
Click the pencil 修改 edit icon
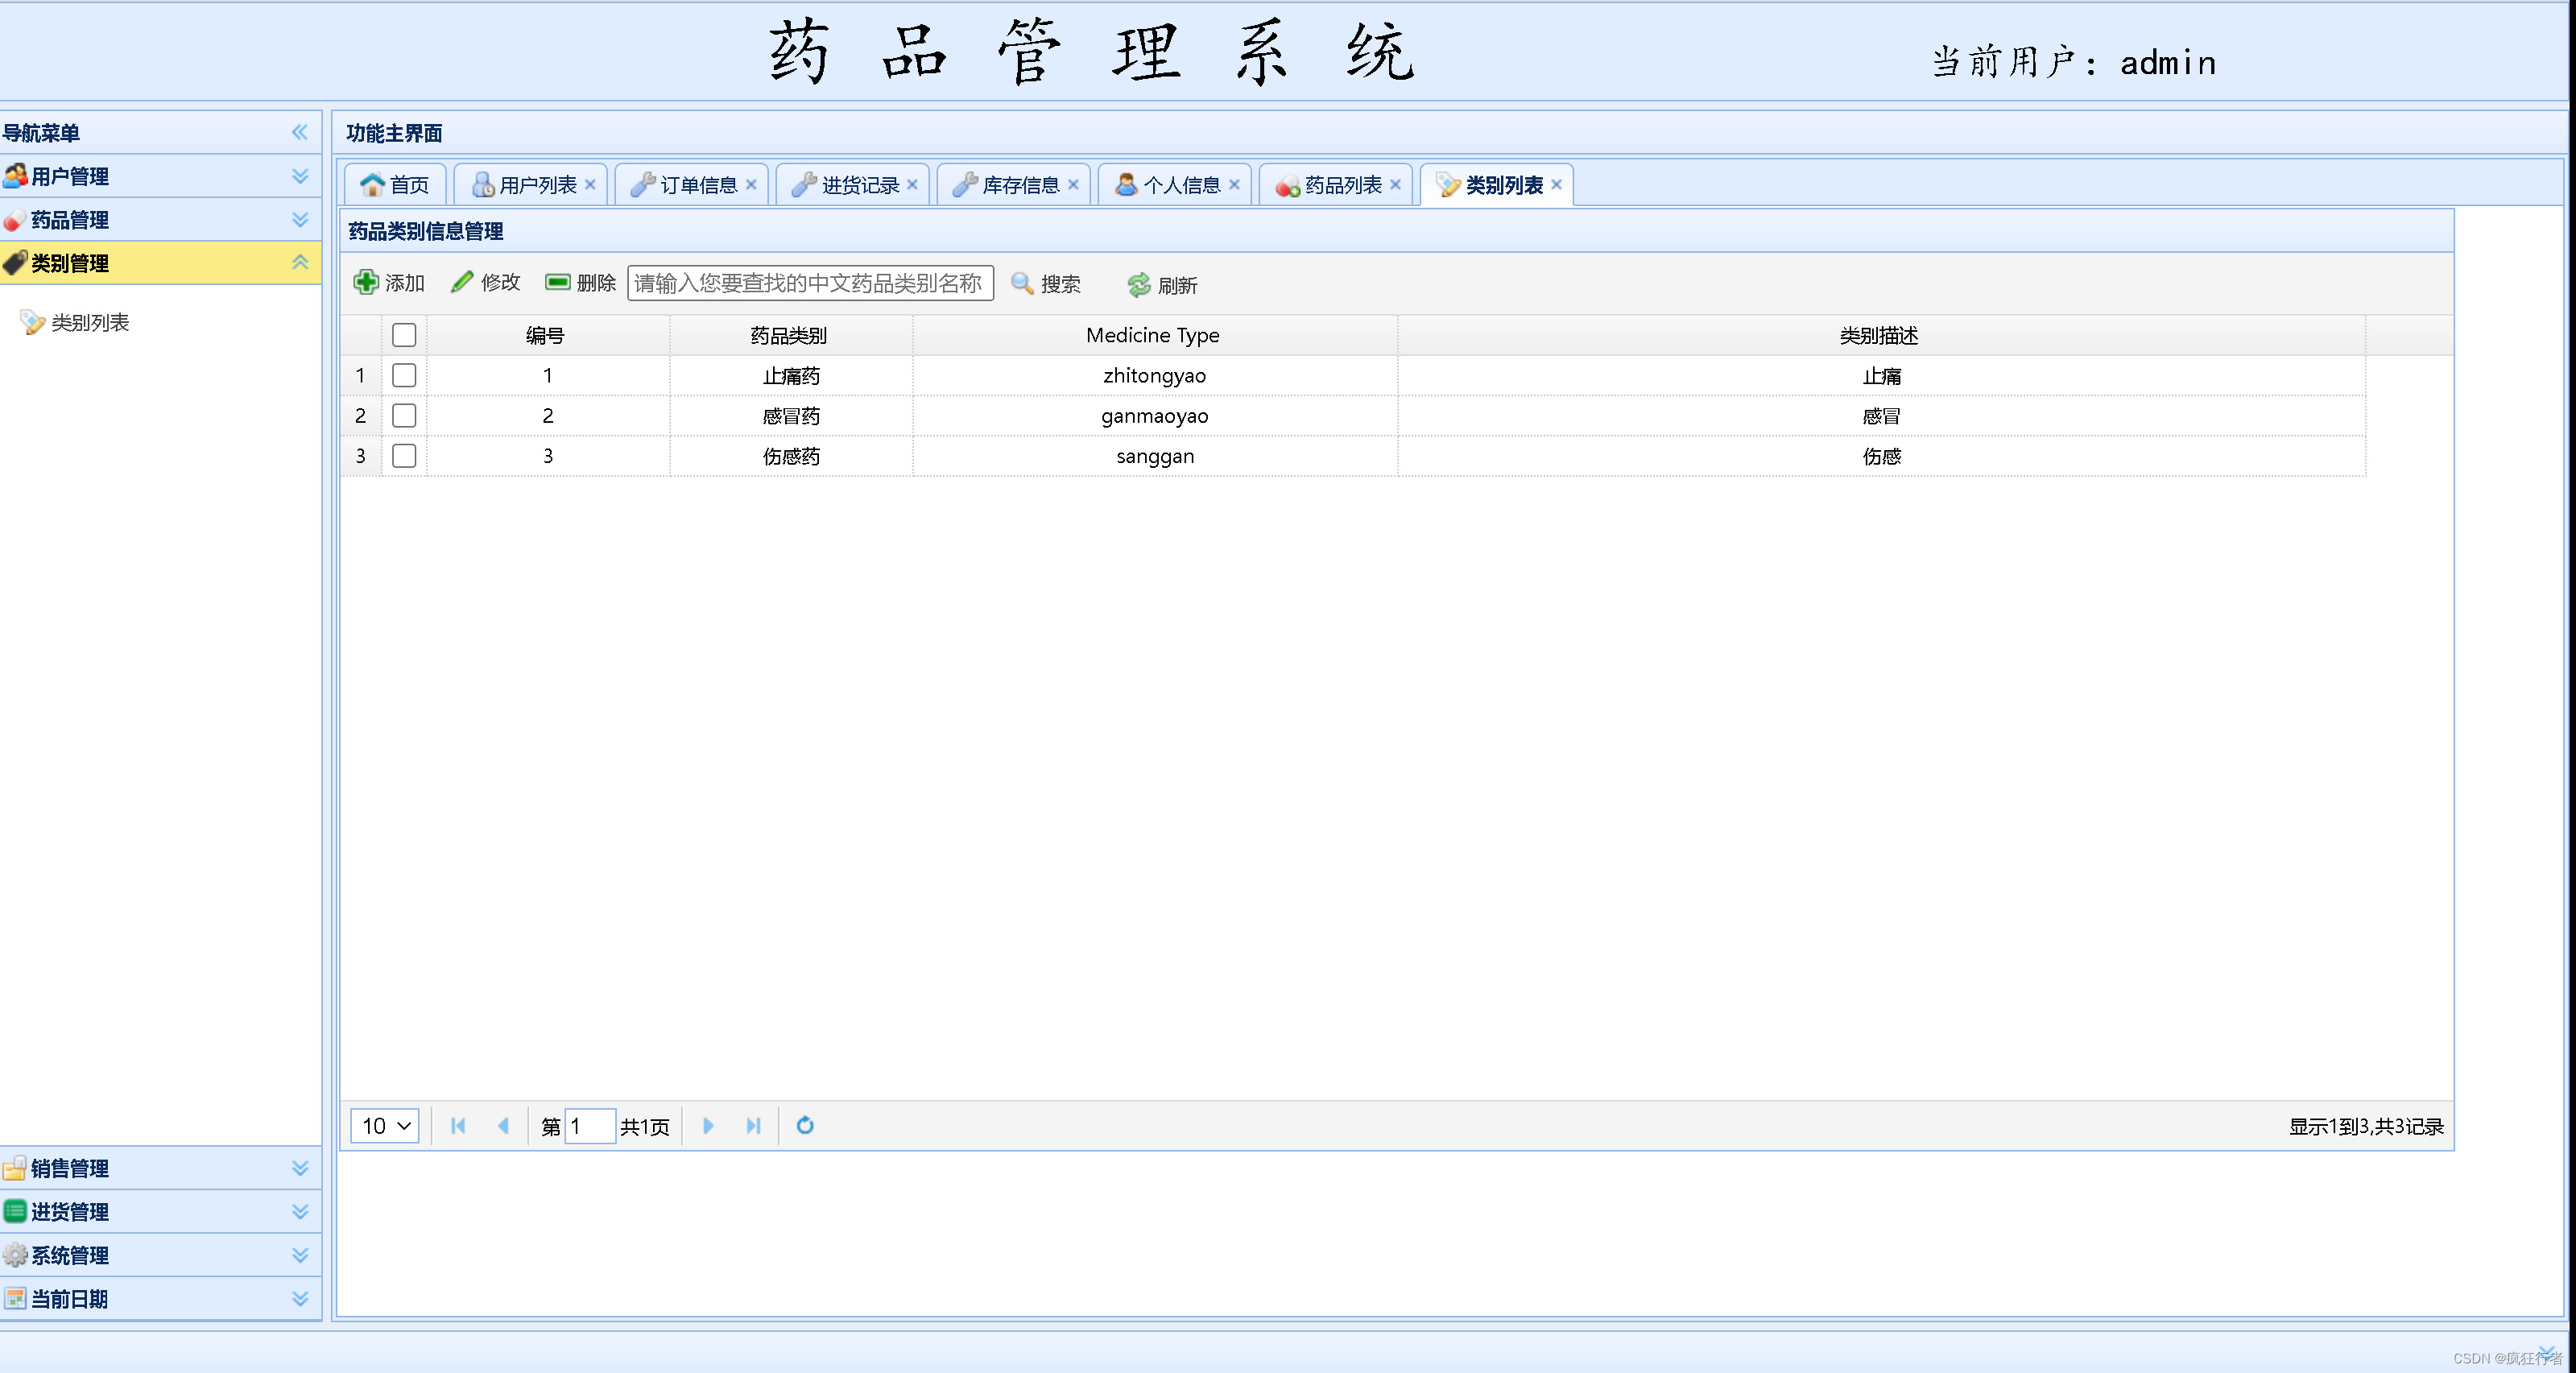pyautogui.click(x=461, y=283)
